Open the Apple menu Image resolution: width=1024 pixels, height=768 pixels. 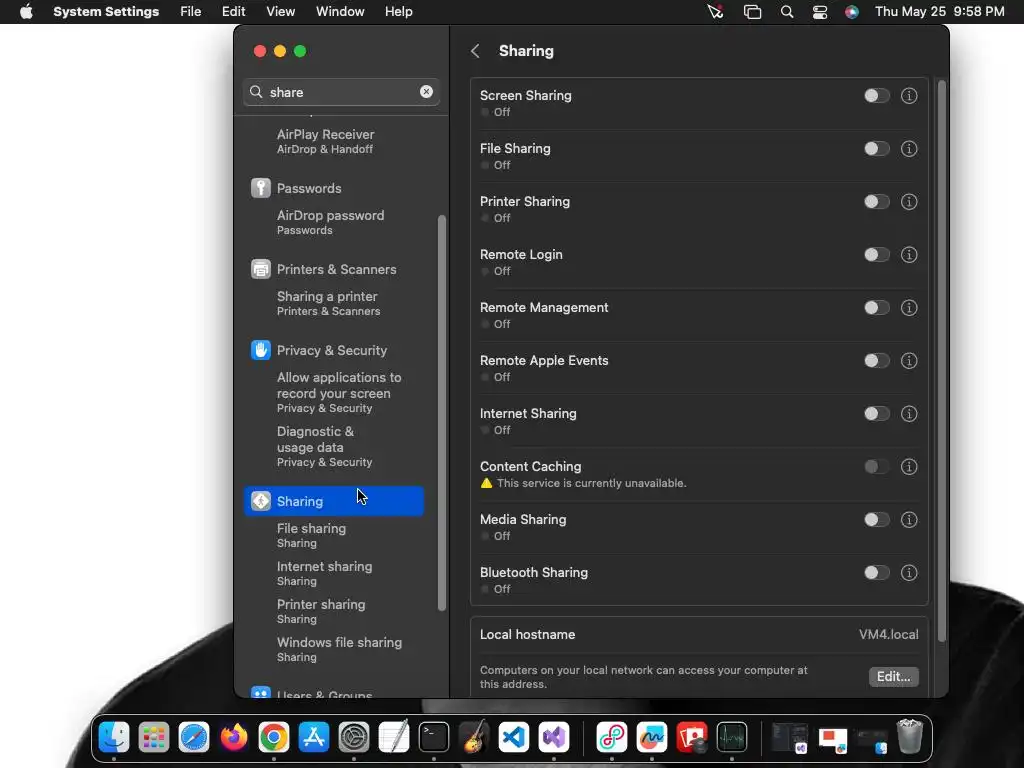pos(26,12)
